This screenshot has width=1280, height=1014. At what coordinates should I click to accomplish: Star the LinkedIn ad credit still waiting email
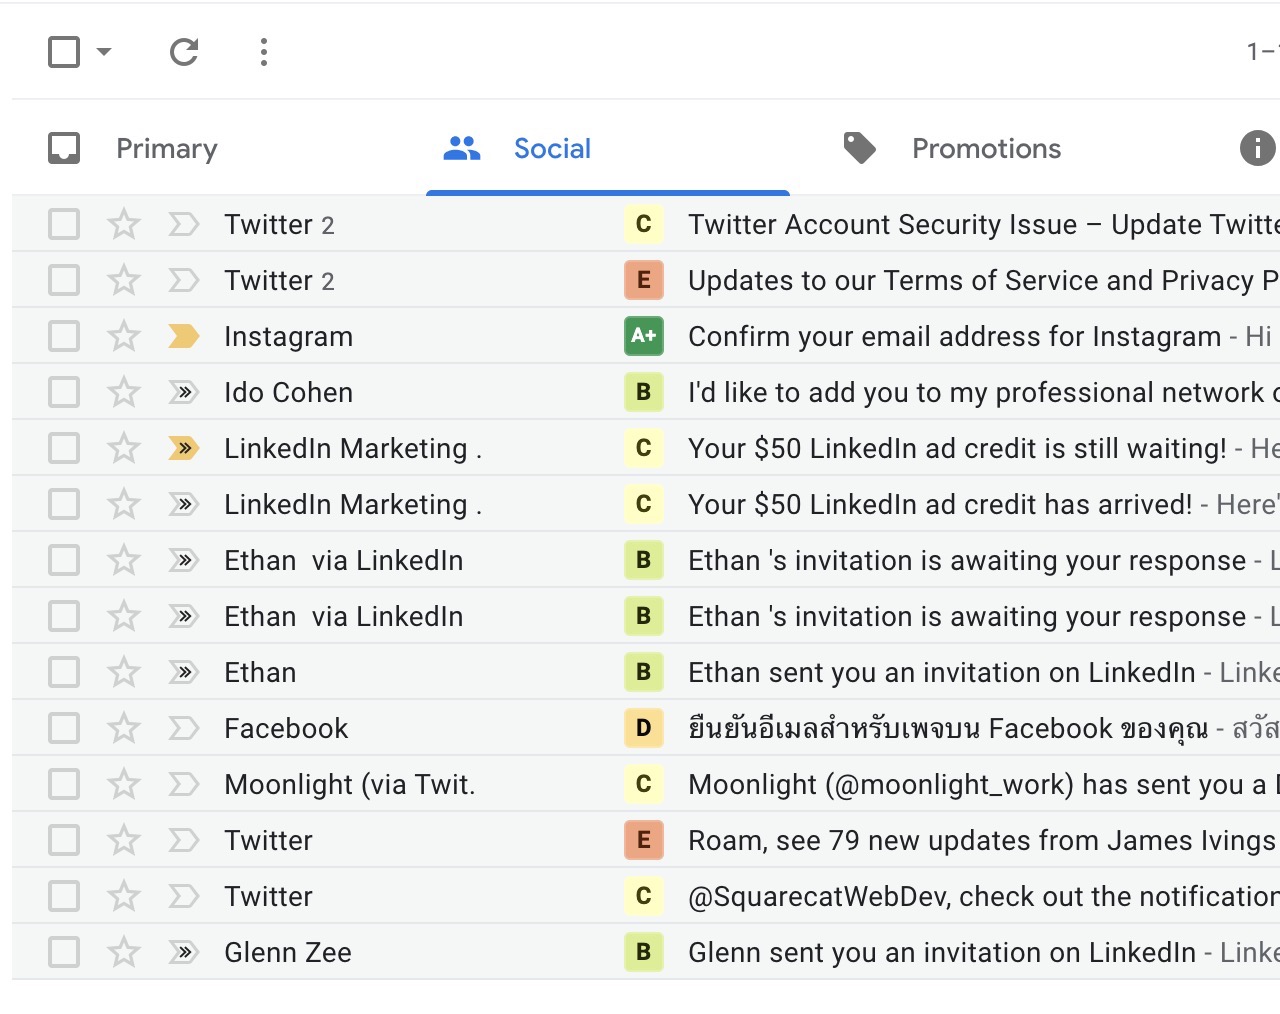(x=124, y=448)
